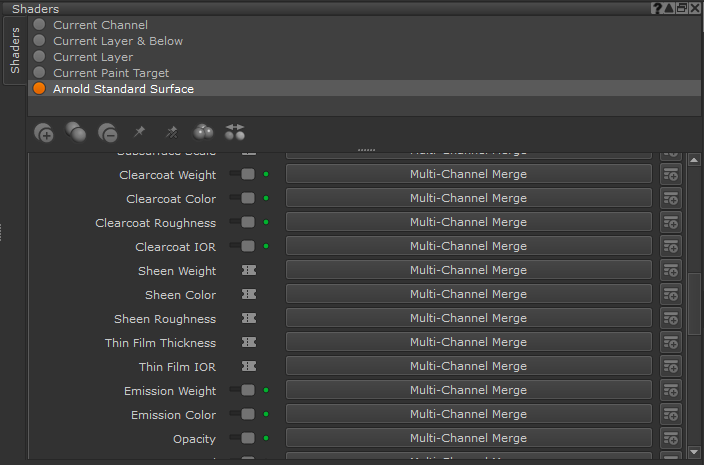This screenshot has width=704, height=465.
Task: Click the help question mark icon
Action: pos(657,8)
